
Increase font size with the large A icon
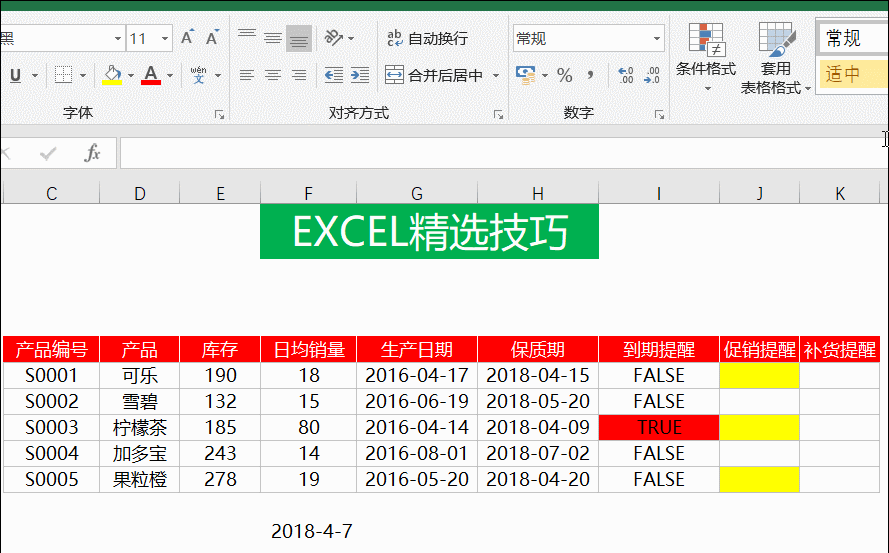click(187, 38)
